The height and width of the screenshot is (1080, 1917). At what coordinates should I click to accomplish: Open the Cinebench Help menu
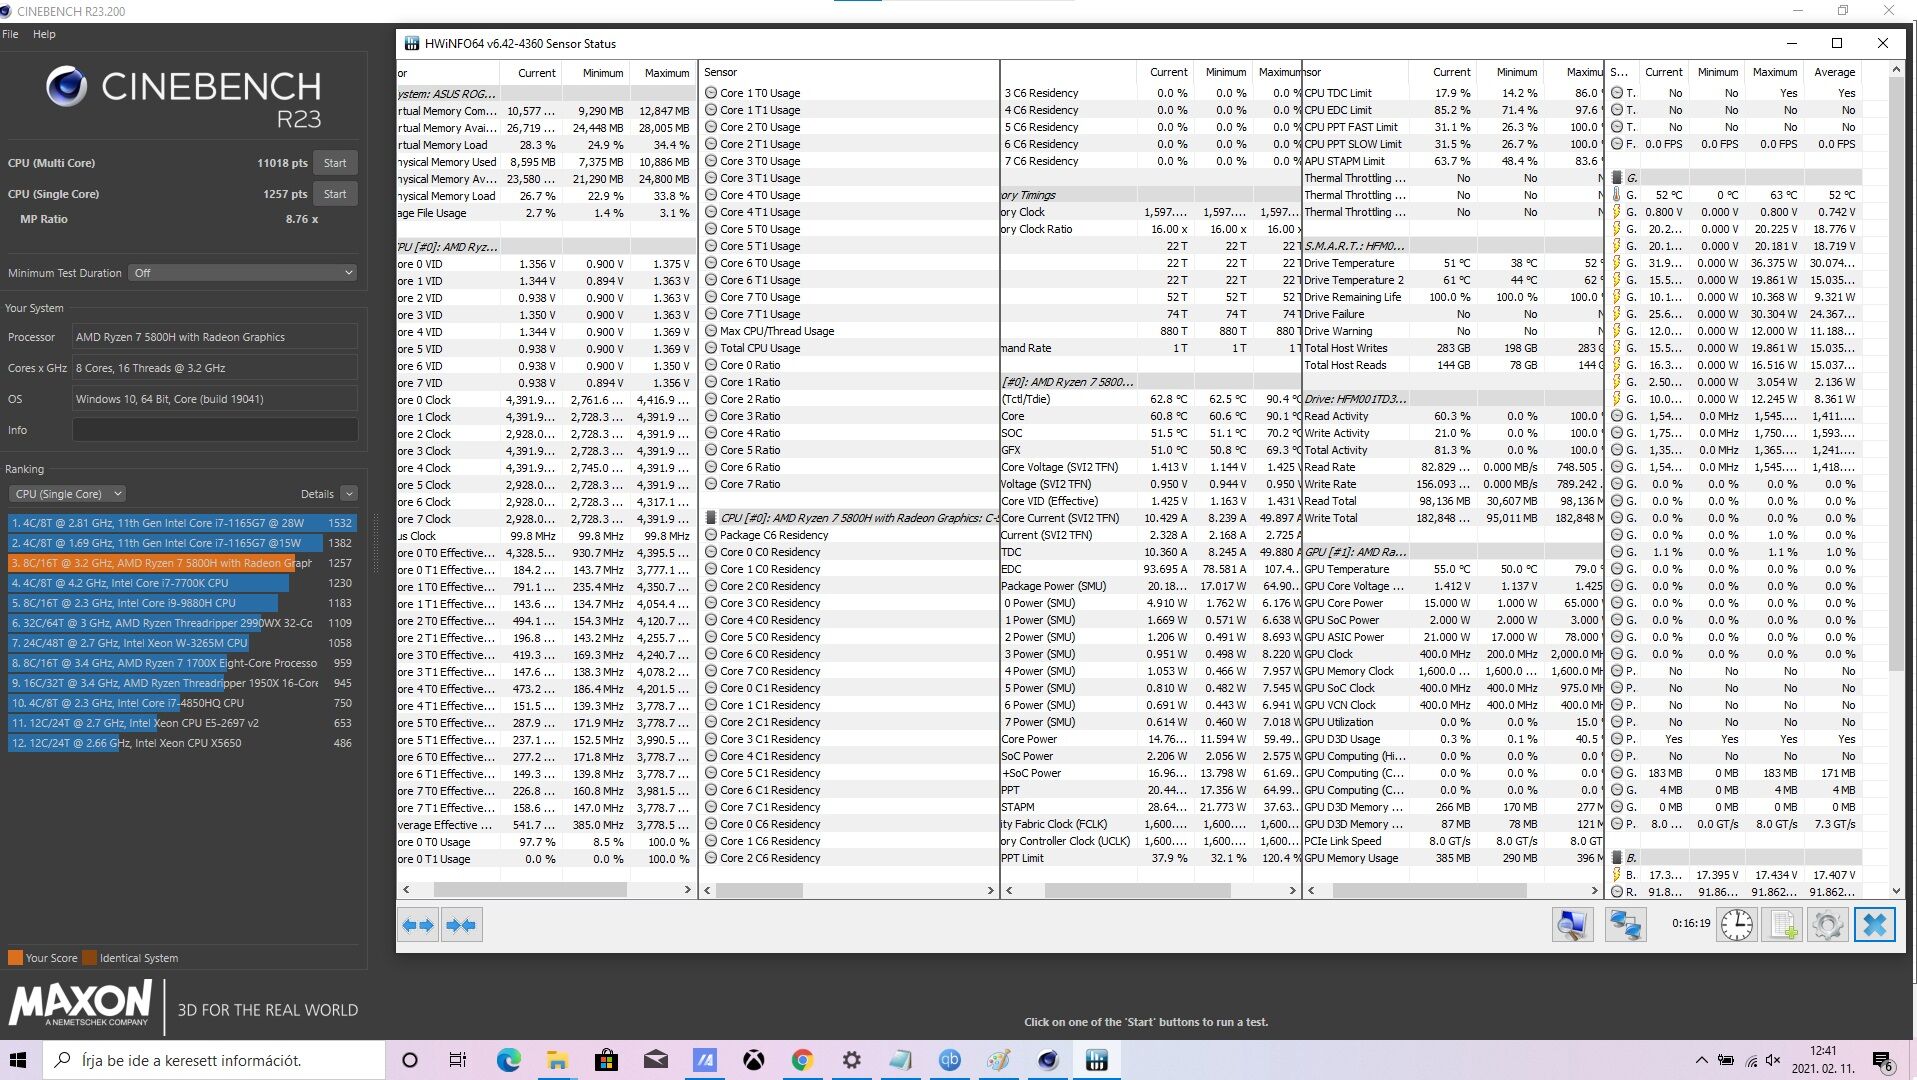(44, 34)
